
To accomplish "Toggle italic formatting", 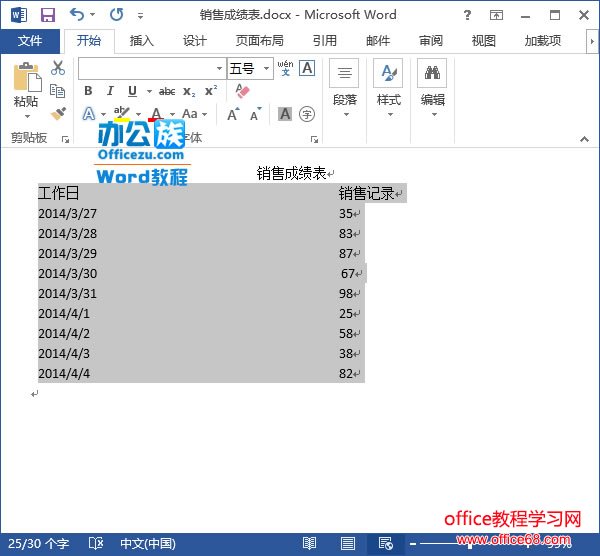I will click(x=110, y=91).
